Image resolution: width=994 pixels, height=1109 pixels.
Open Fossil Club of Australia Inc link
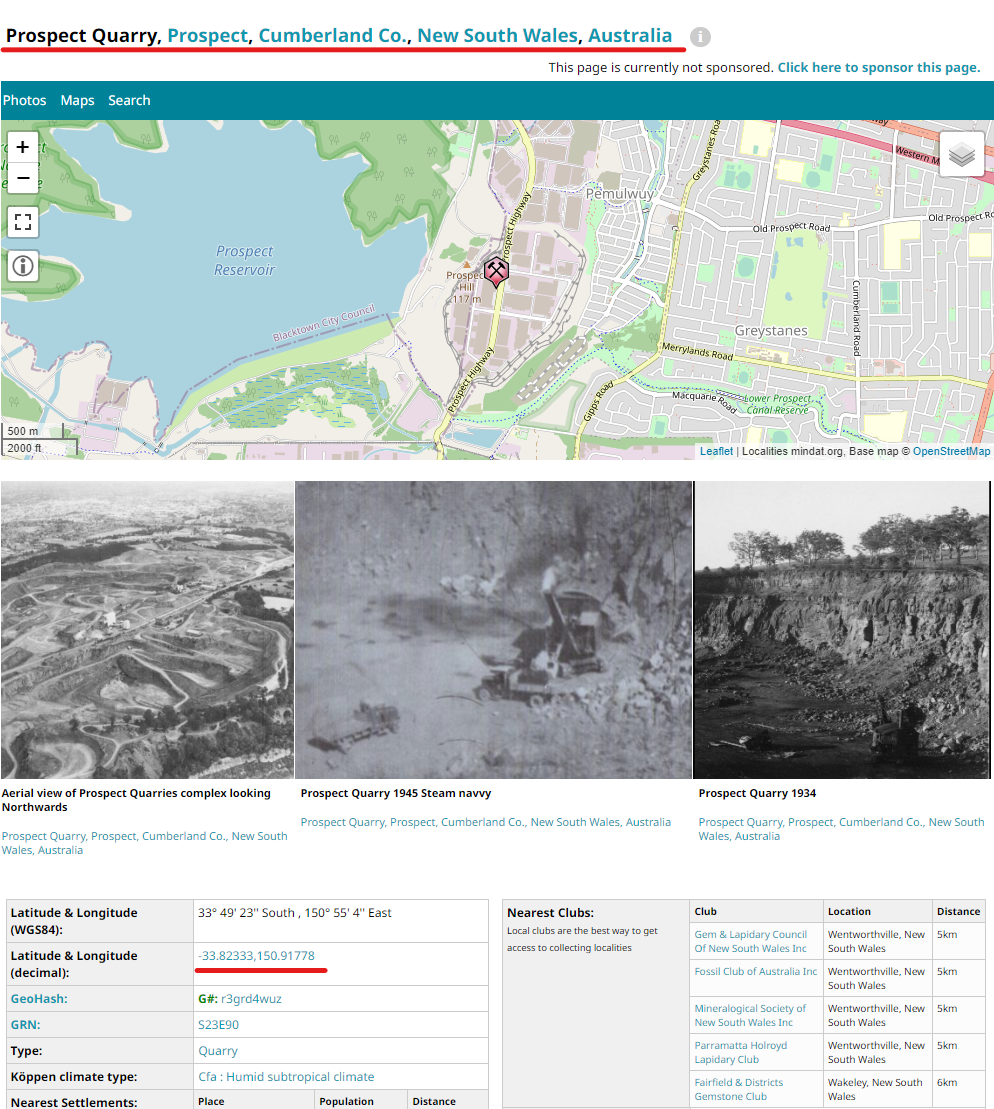click(x=755, y=971)
